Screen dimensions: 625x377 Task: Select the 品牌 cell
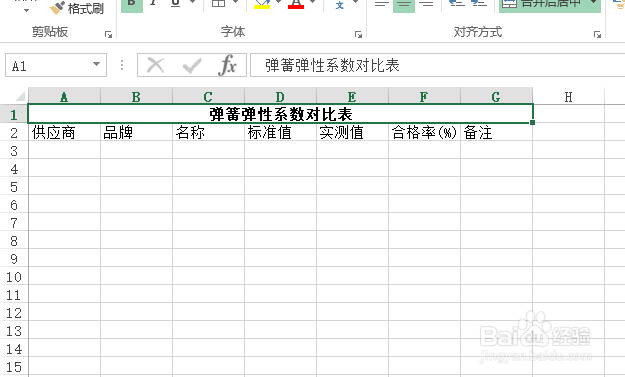(136, 132)
